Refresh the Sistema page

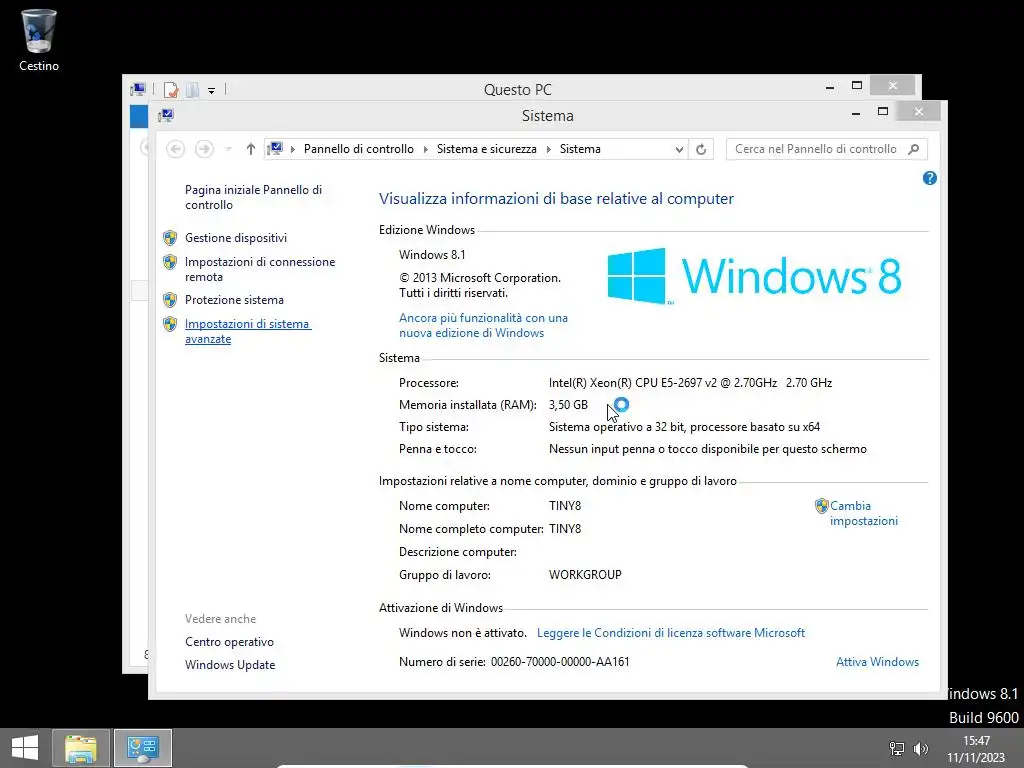pos(701,150)
